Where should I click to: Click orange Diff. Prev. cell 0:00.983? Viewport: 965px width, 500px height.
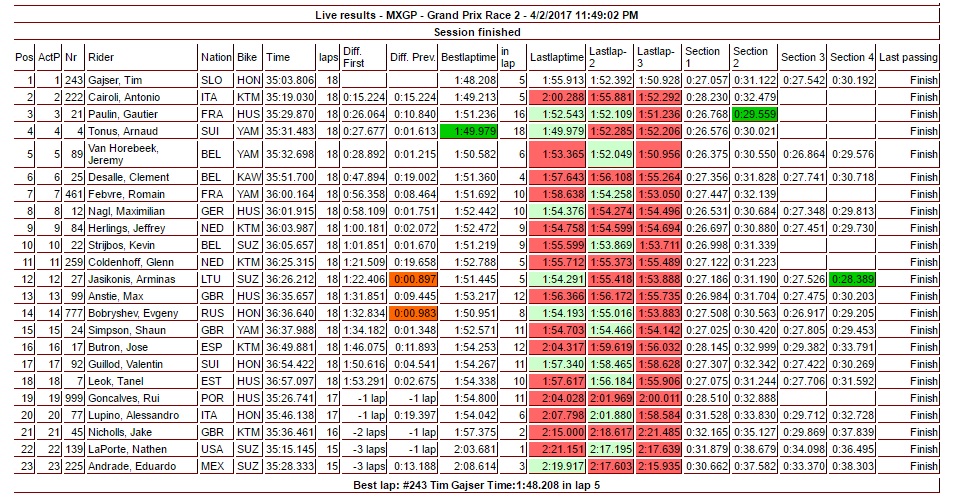(413, 312)
